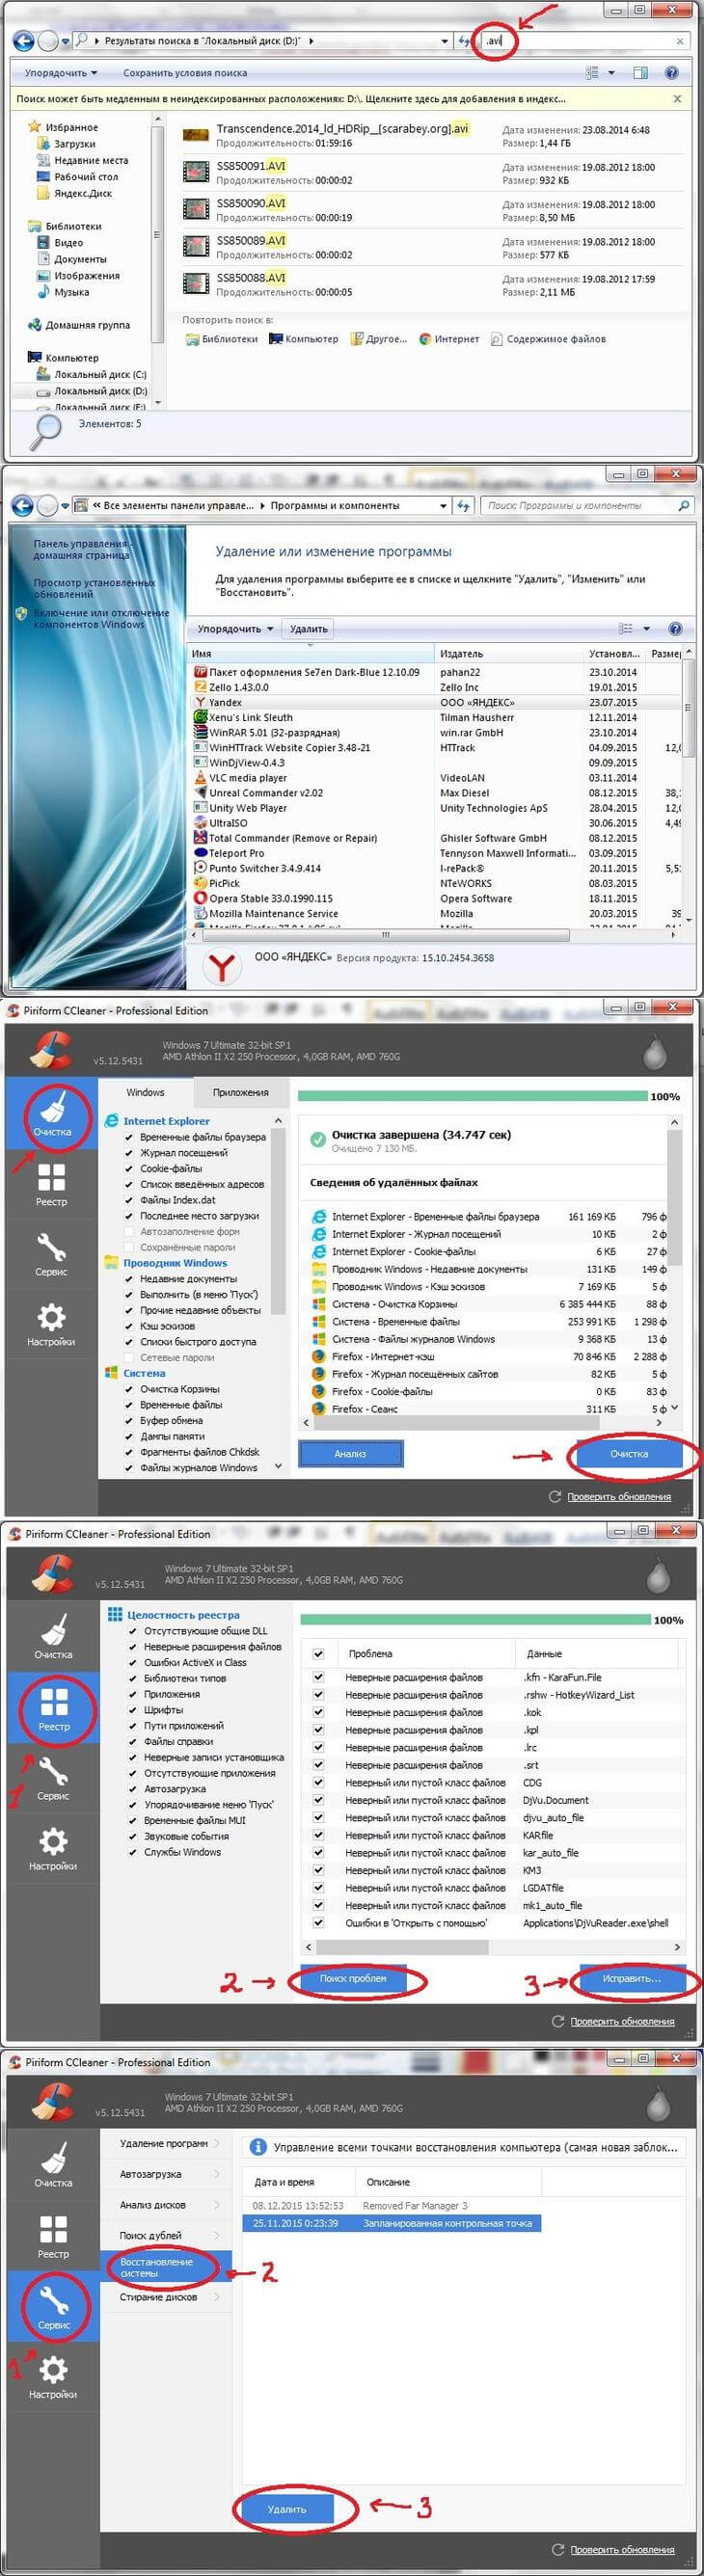
Task: Uncheck 'Отсутствующие общие DLL' in the registry list
Action: pyautogui.click(x=133, y=1631)
